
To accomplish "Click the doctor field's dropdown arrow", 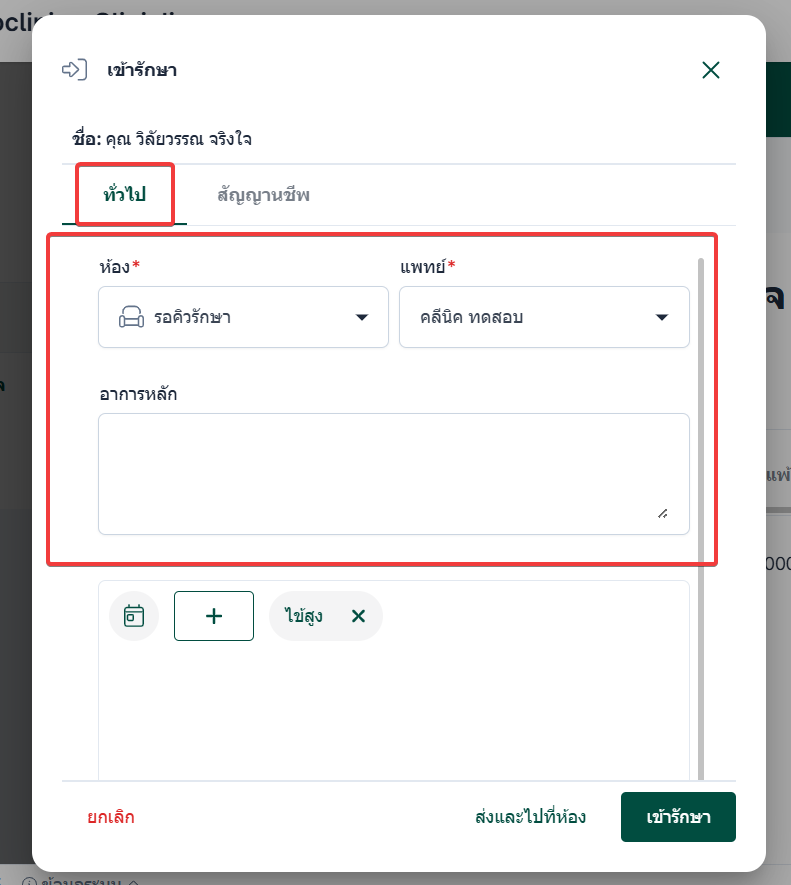I will [x=661, y=318].
